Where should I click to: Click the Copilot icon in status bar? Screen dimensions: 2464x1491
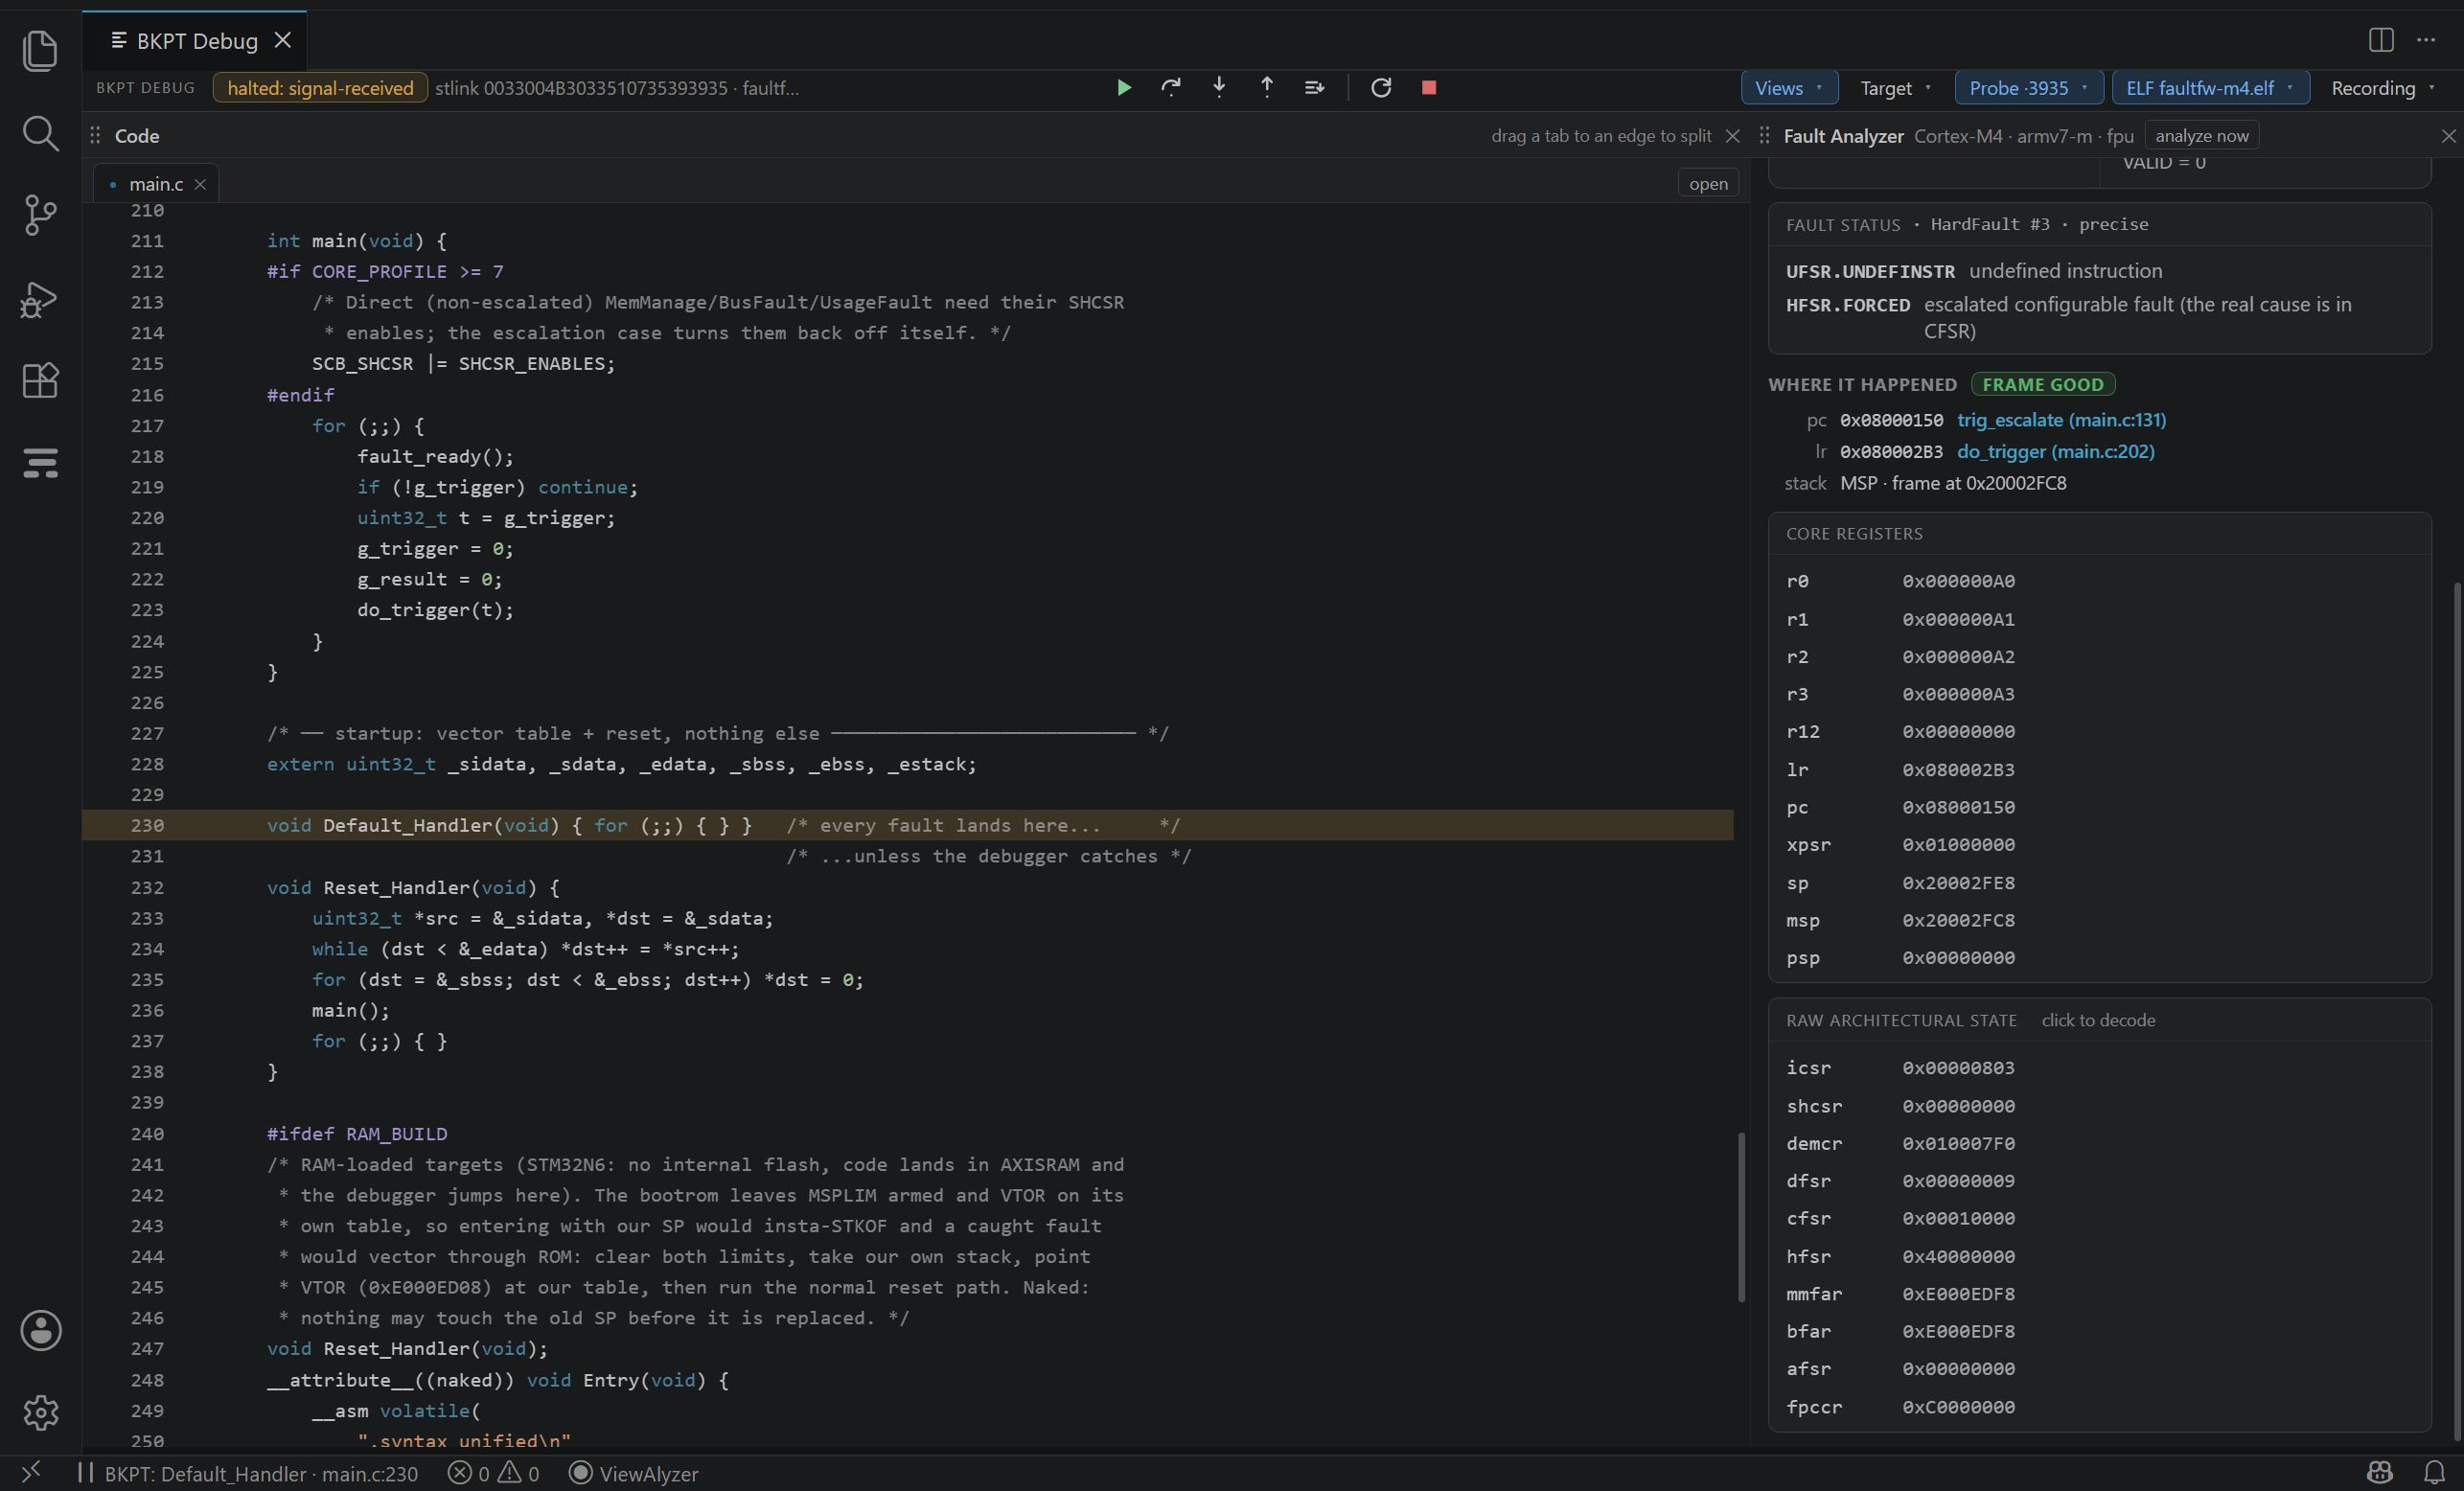[x=2380, y=1473]
